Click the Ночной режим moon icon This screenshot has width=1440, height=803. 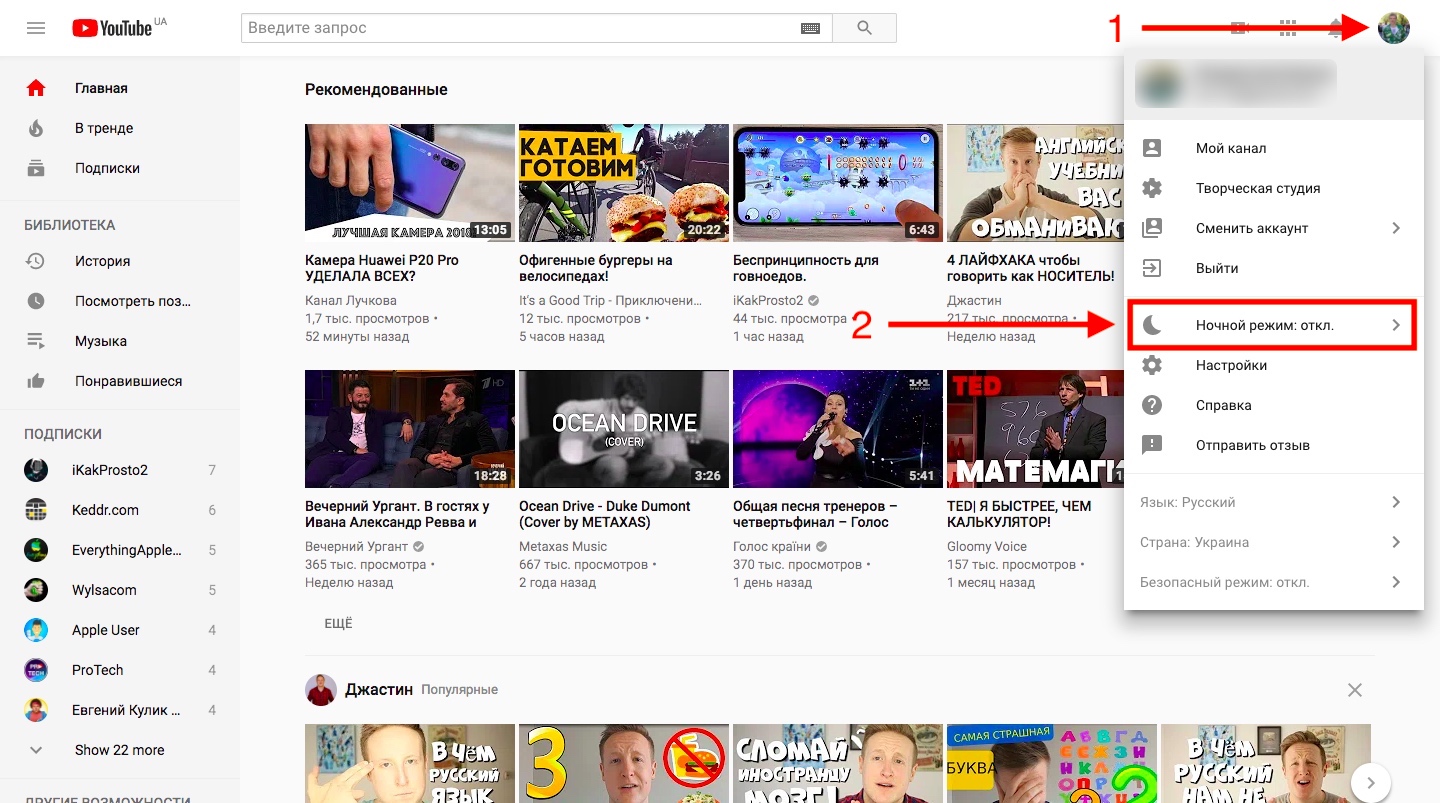[1152, 325]
